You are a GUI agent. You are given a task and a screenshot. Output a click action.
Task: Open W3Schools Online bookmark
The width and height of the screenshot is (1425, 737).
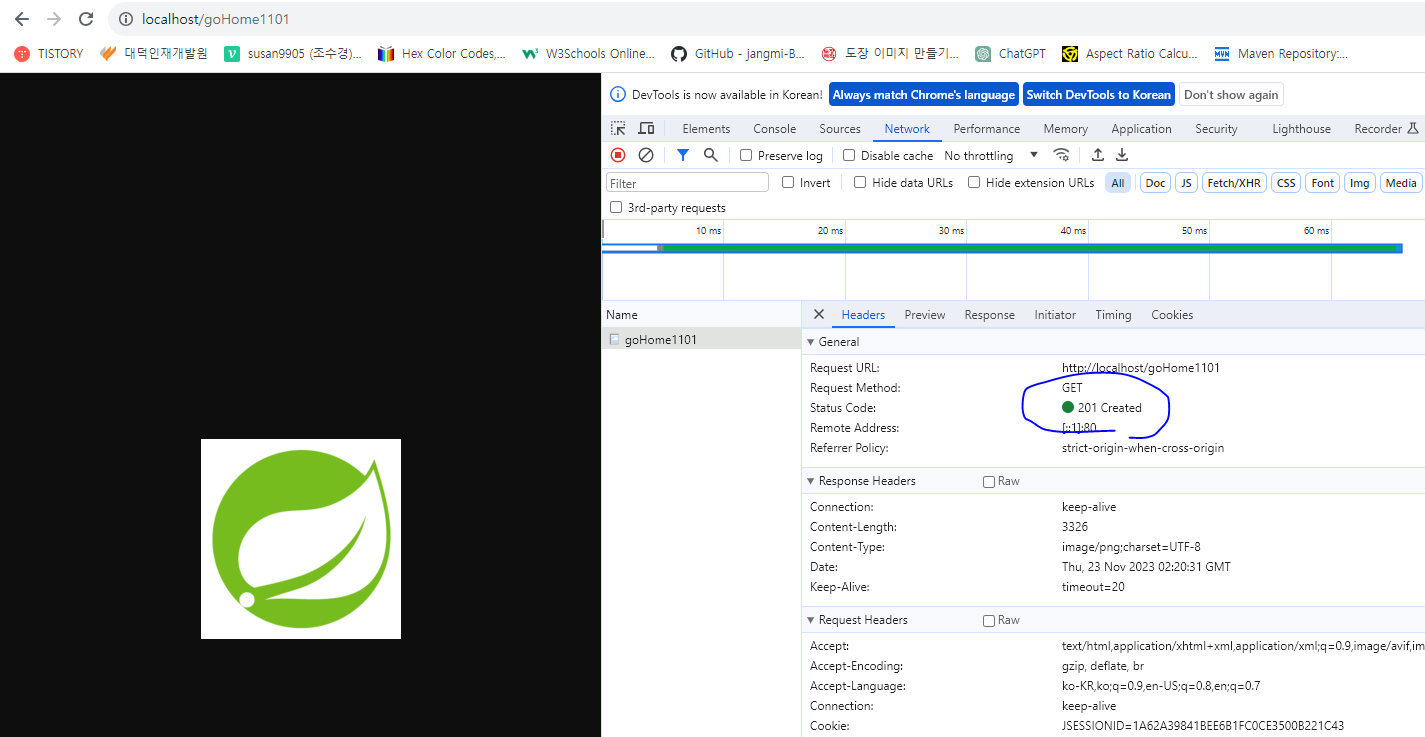[588, 54]
